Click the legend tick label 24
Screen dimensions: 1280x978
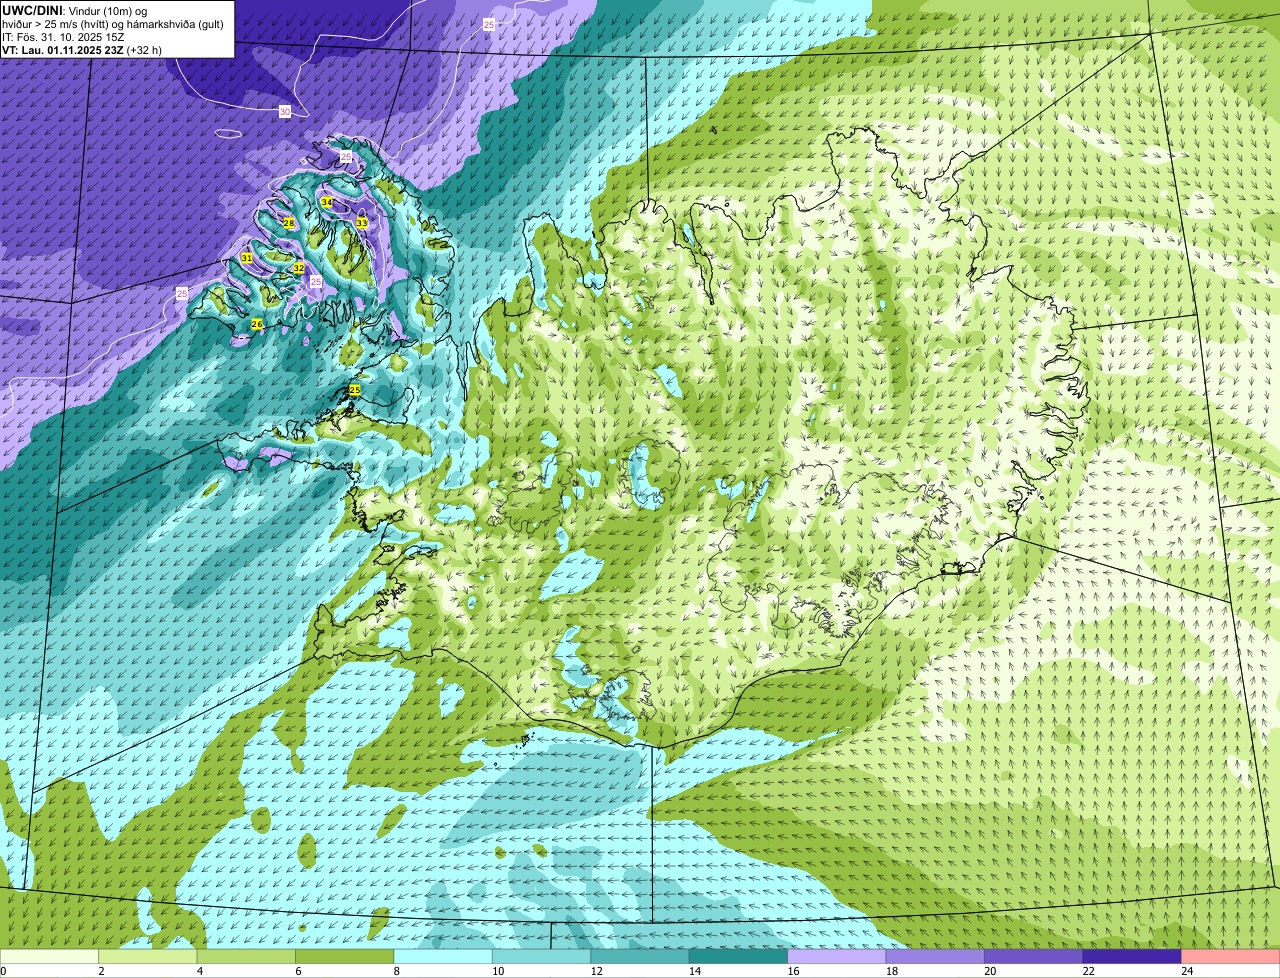tap(1187, 971)
